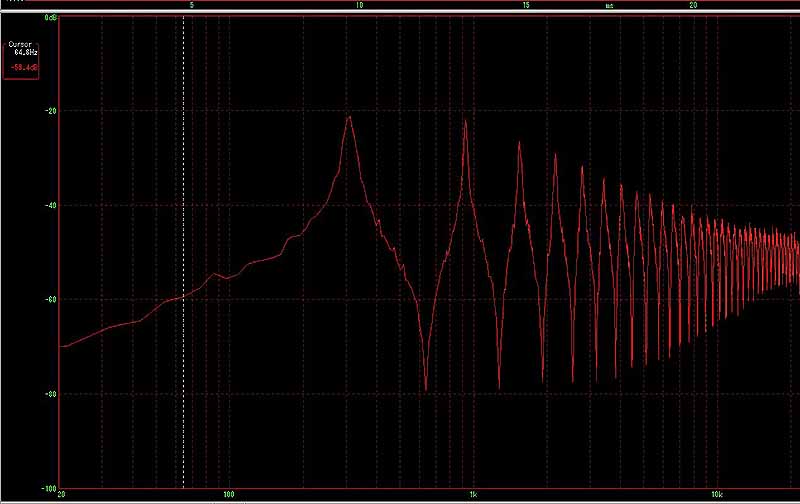Click the -60 label on vertical axis
This screenshot has width=800, height=504.
click(x=50, y=299)
